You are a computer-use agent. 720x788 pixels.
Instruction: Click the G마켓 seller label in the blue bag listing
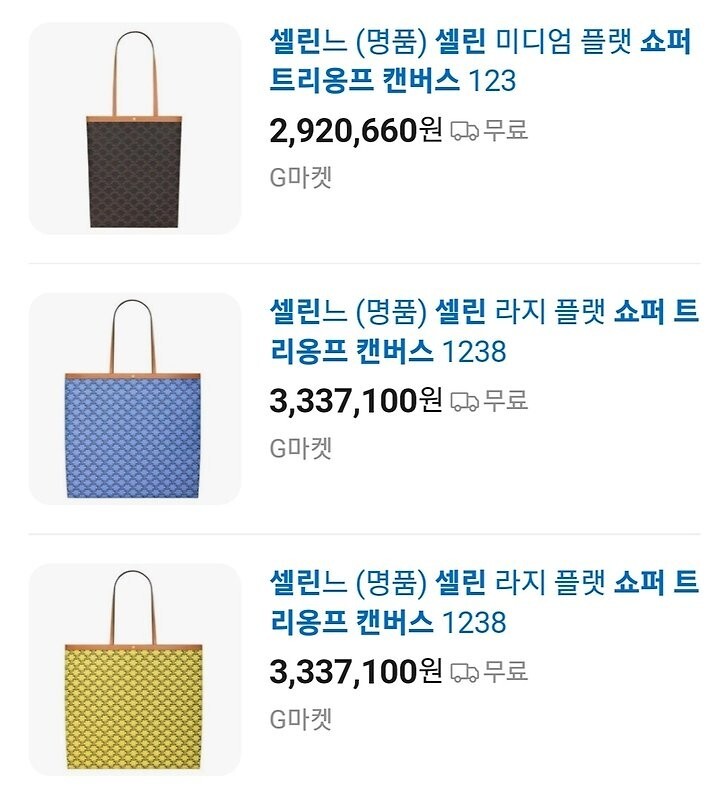click(x=301, y=449)
